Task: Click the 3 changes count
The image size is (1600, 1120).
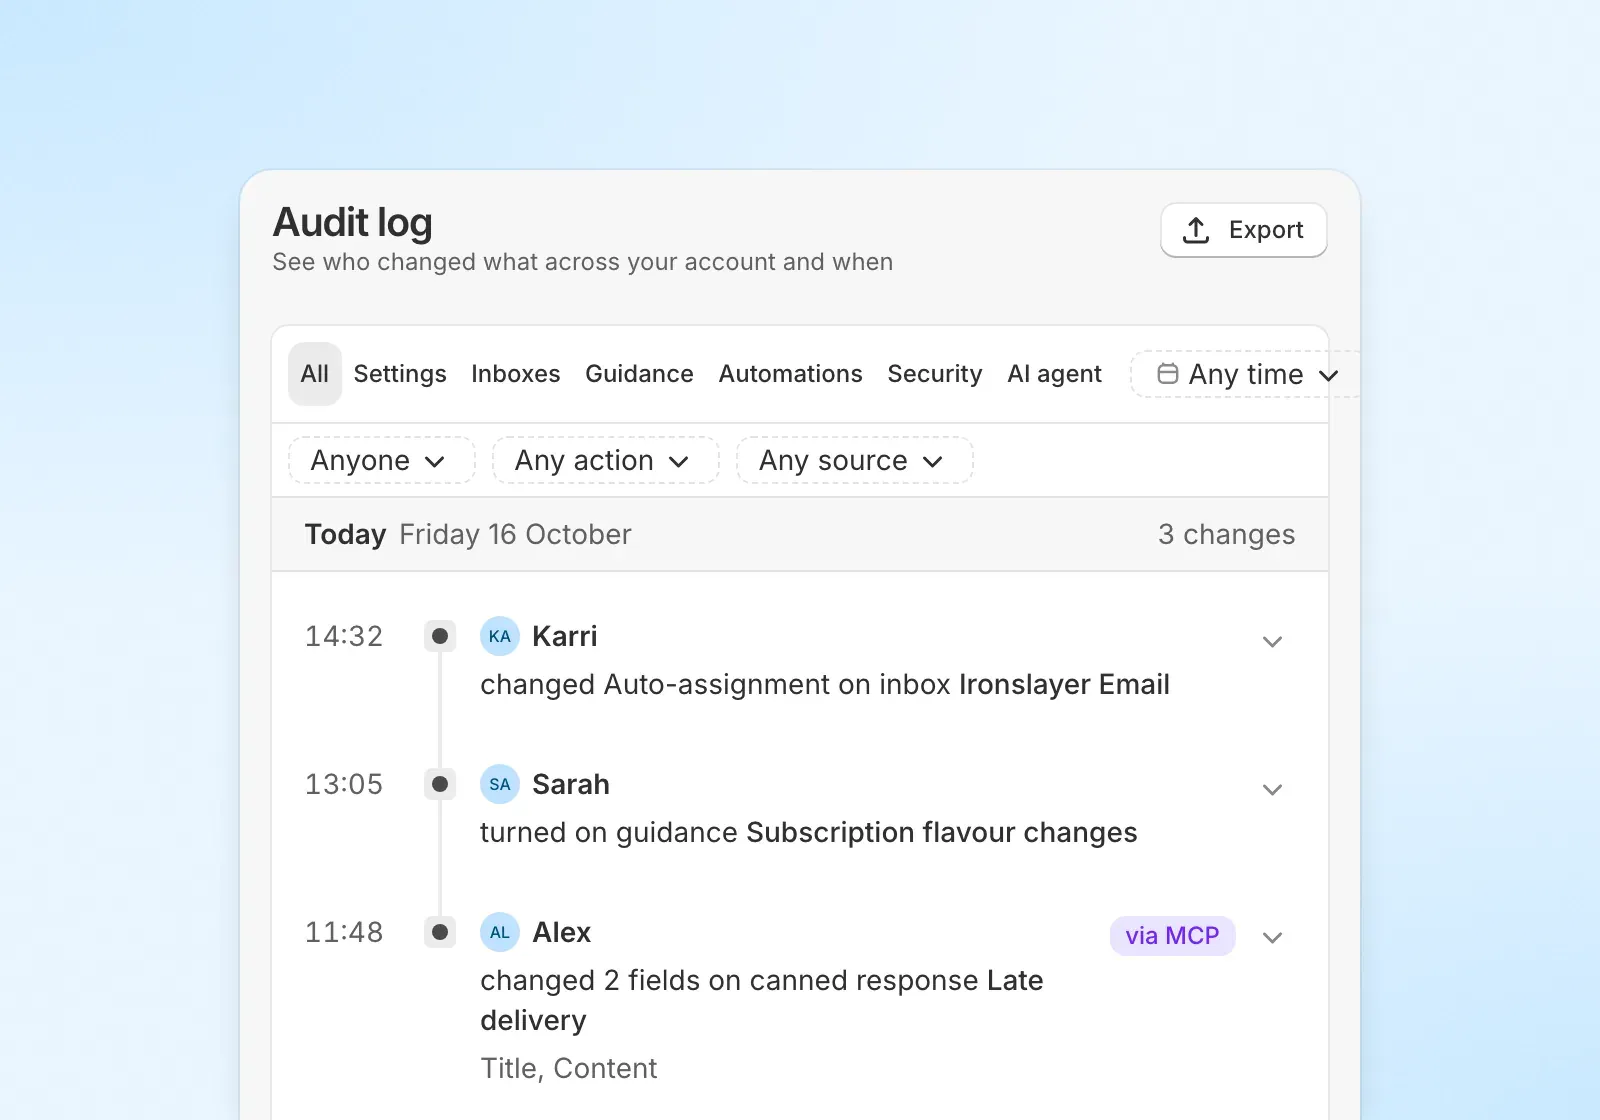Action: 1226,534
